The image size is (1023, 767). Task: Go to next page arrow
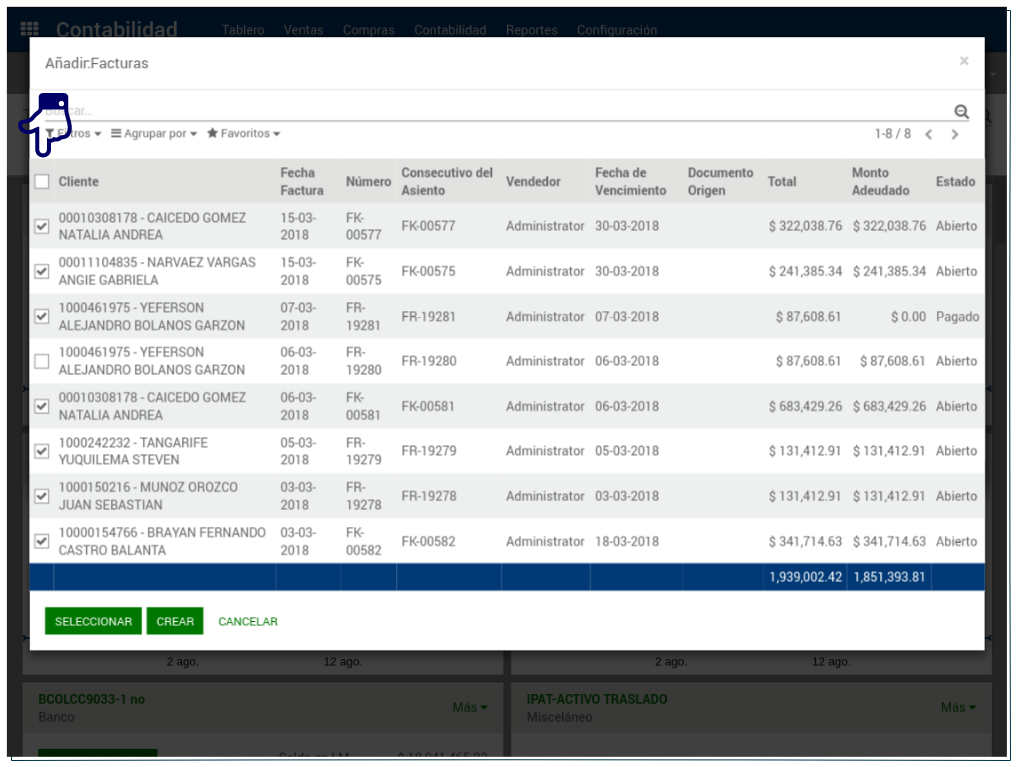click(955, 134)
